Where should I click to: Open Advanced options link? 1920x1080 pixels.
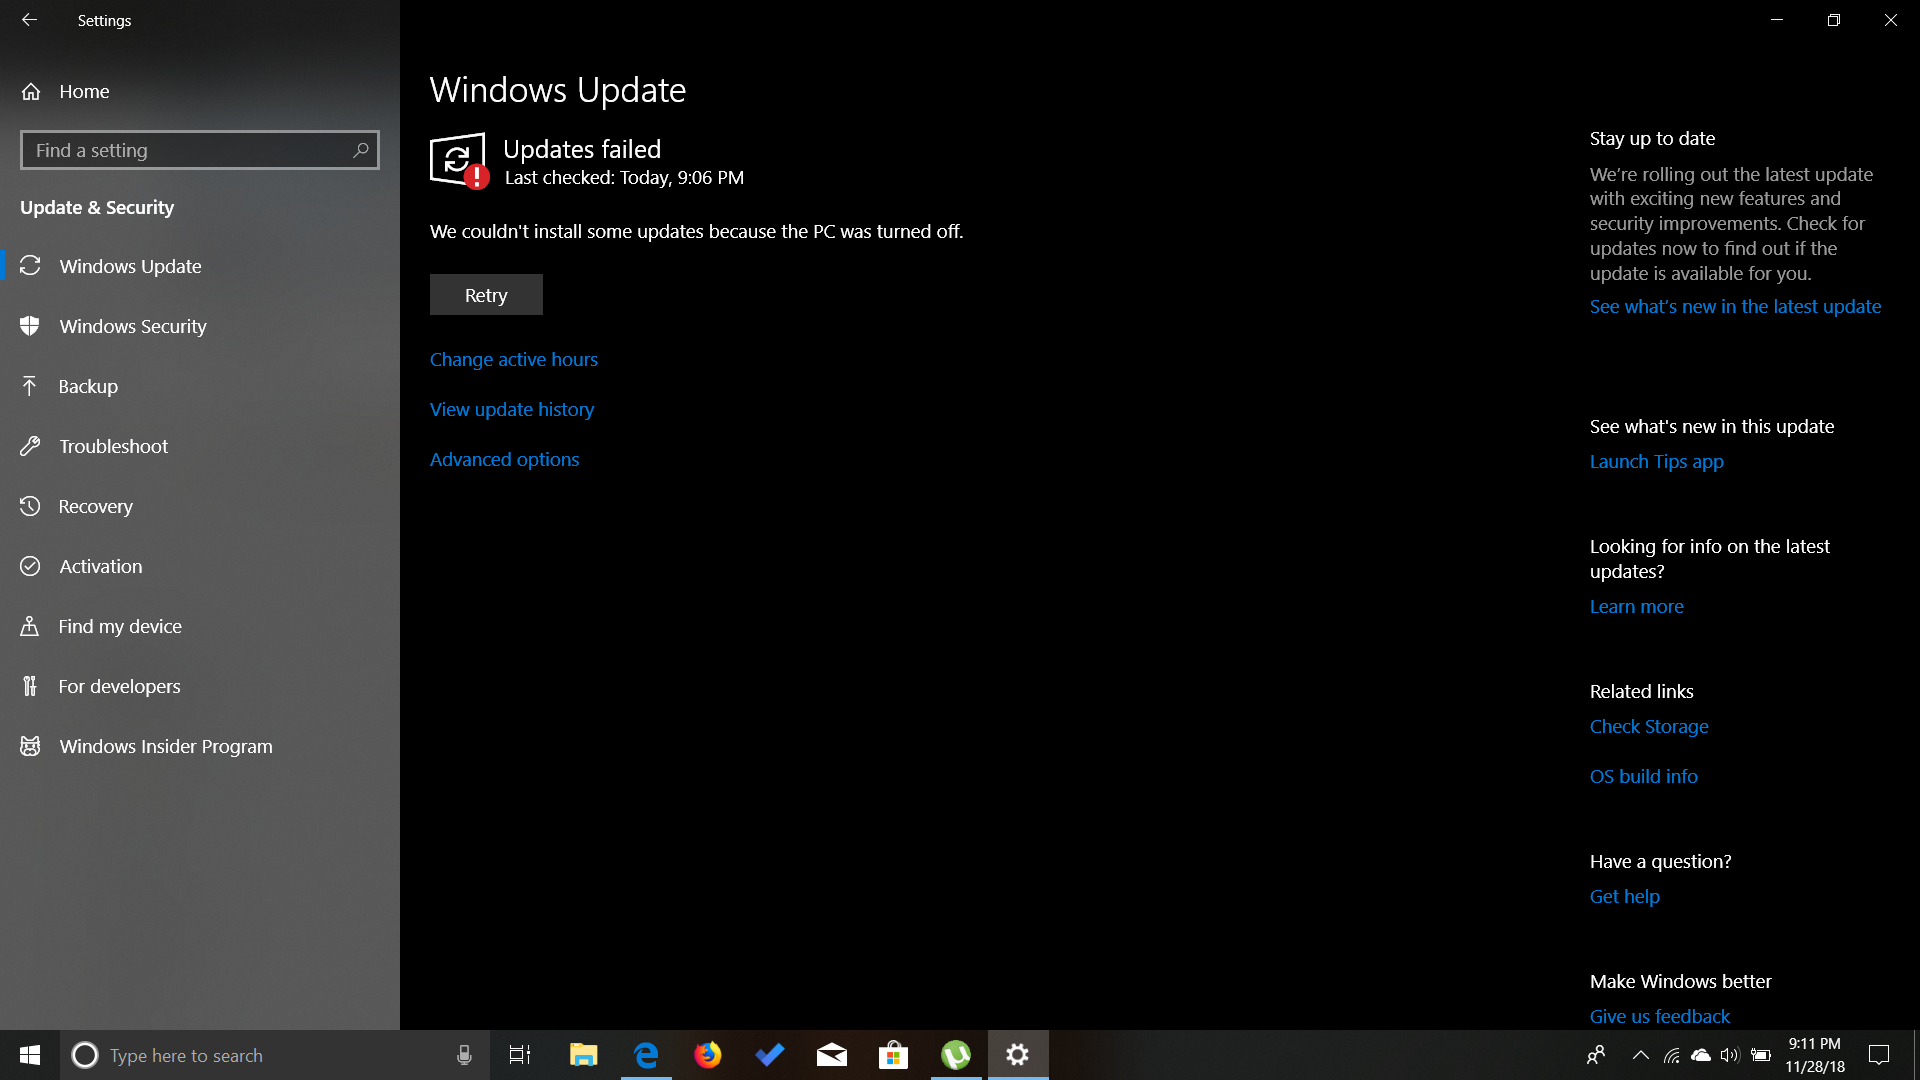504,459
